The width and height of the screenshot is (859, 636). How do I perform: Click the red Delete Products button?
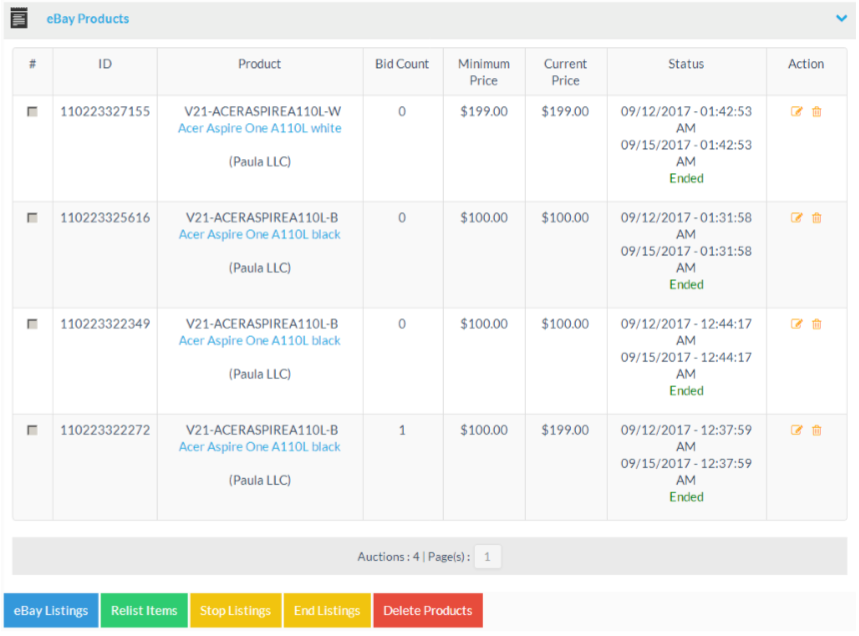[x=427, y=611]
